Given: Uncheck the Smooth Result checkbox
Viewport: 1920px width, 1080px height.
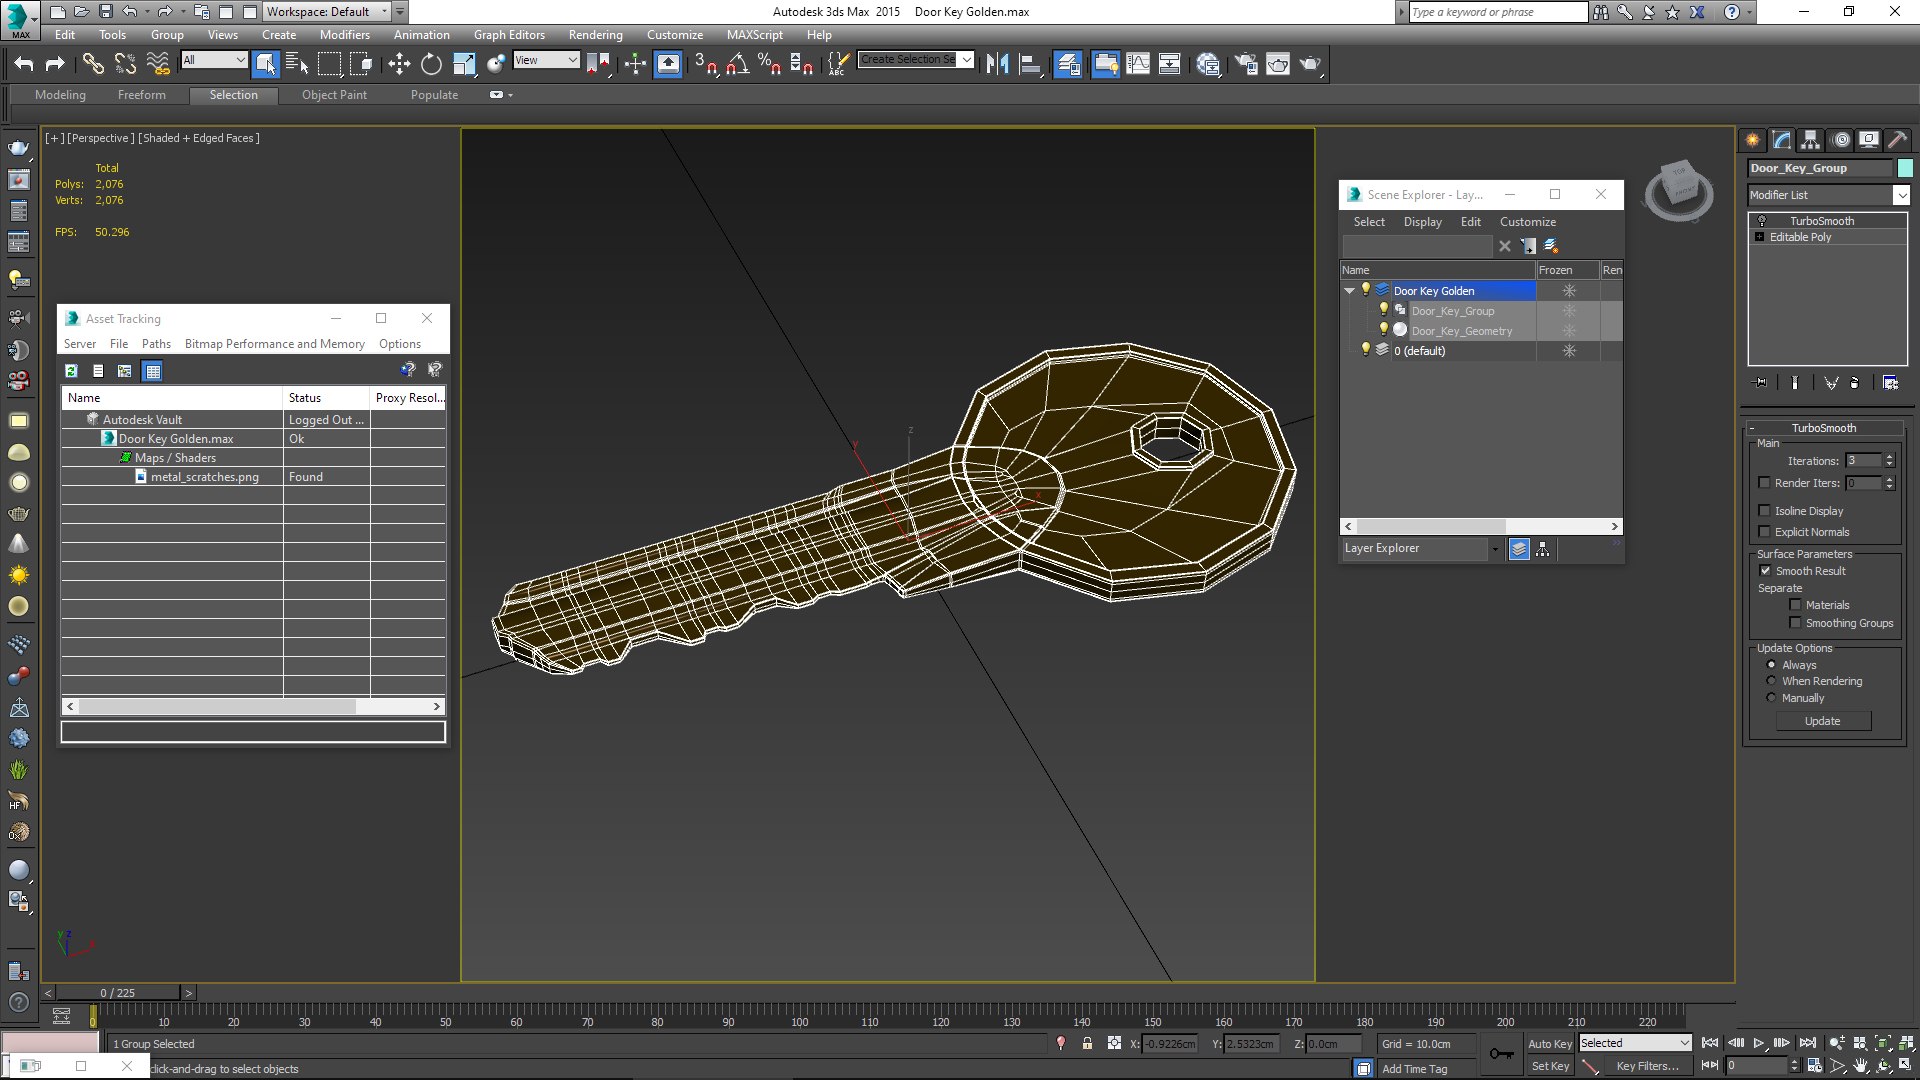Looking at the screenshot, I should pyautogui.click(x=1765, y=571).
